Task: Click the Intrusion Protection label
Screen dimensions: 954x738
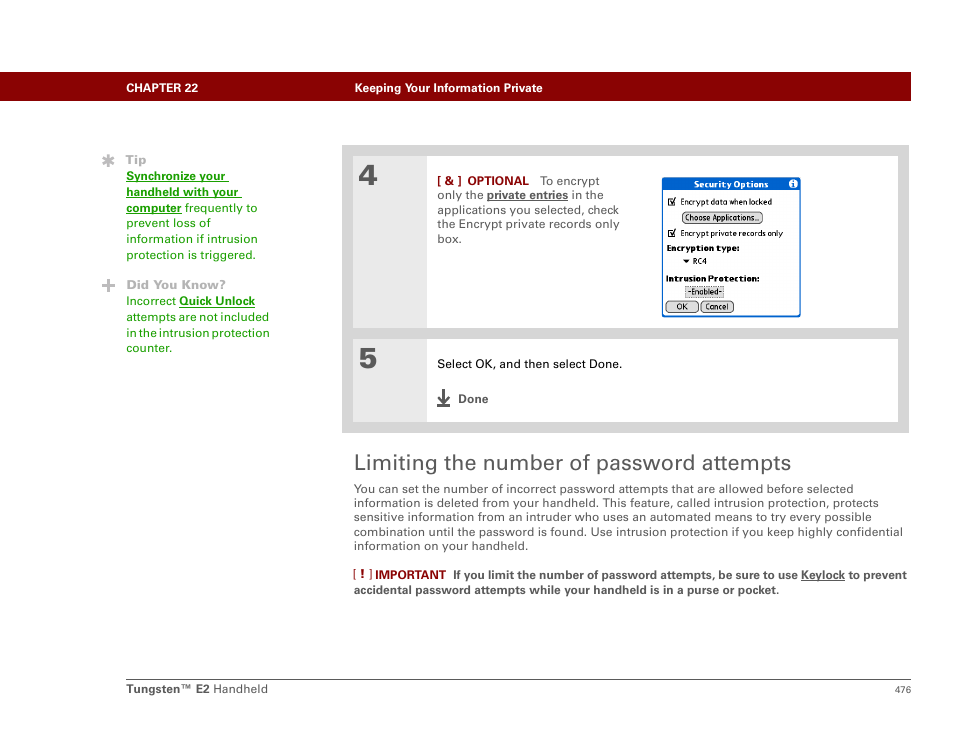Action: [x=712, y=279]
